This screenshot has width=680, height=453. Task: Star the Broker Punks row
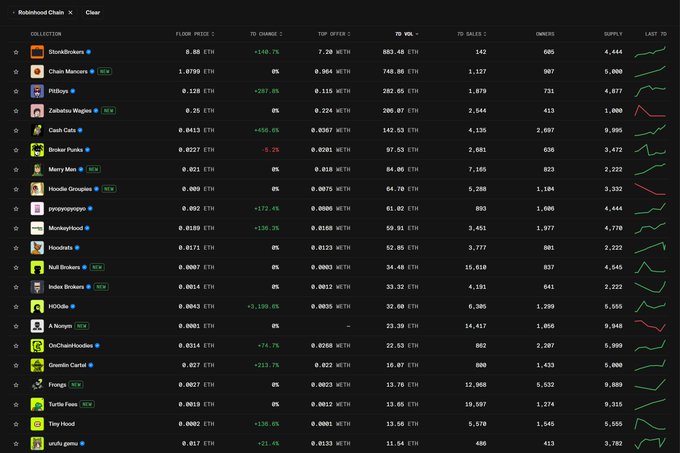(x=16, y=150)
